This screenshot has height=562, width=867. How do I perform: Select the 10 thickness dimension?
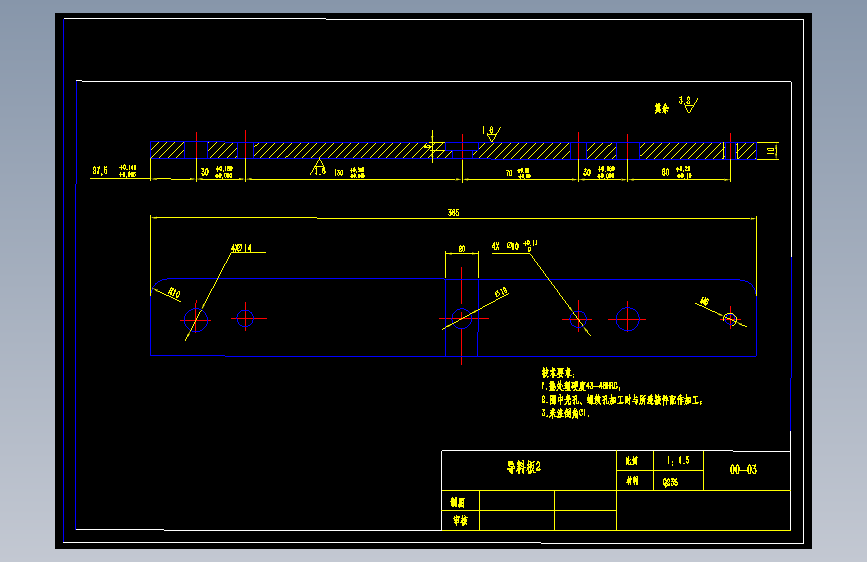point(770,150)
